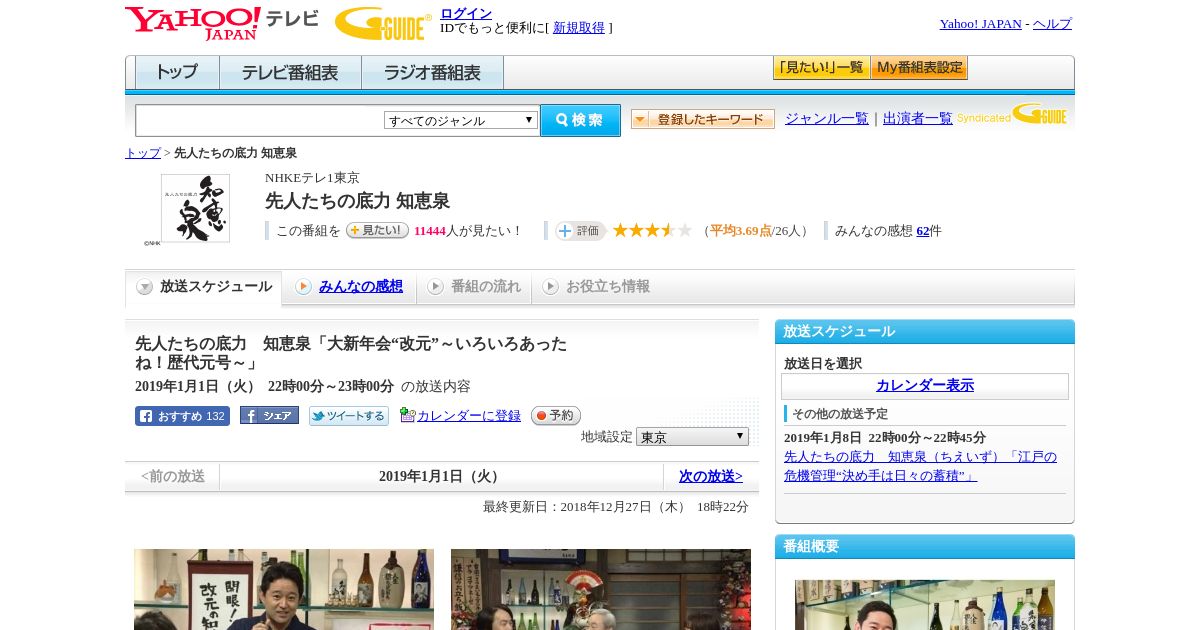The width and height of the screenshot is (1200, 630).
Task: Expand the 登録したキーワード dropdown
Action: 703,119
